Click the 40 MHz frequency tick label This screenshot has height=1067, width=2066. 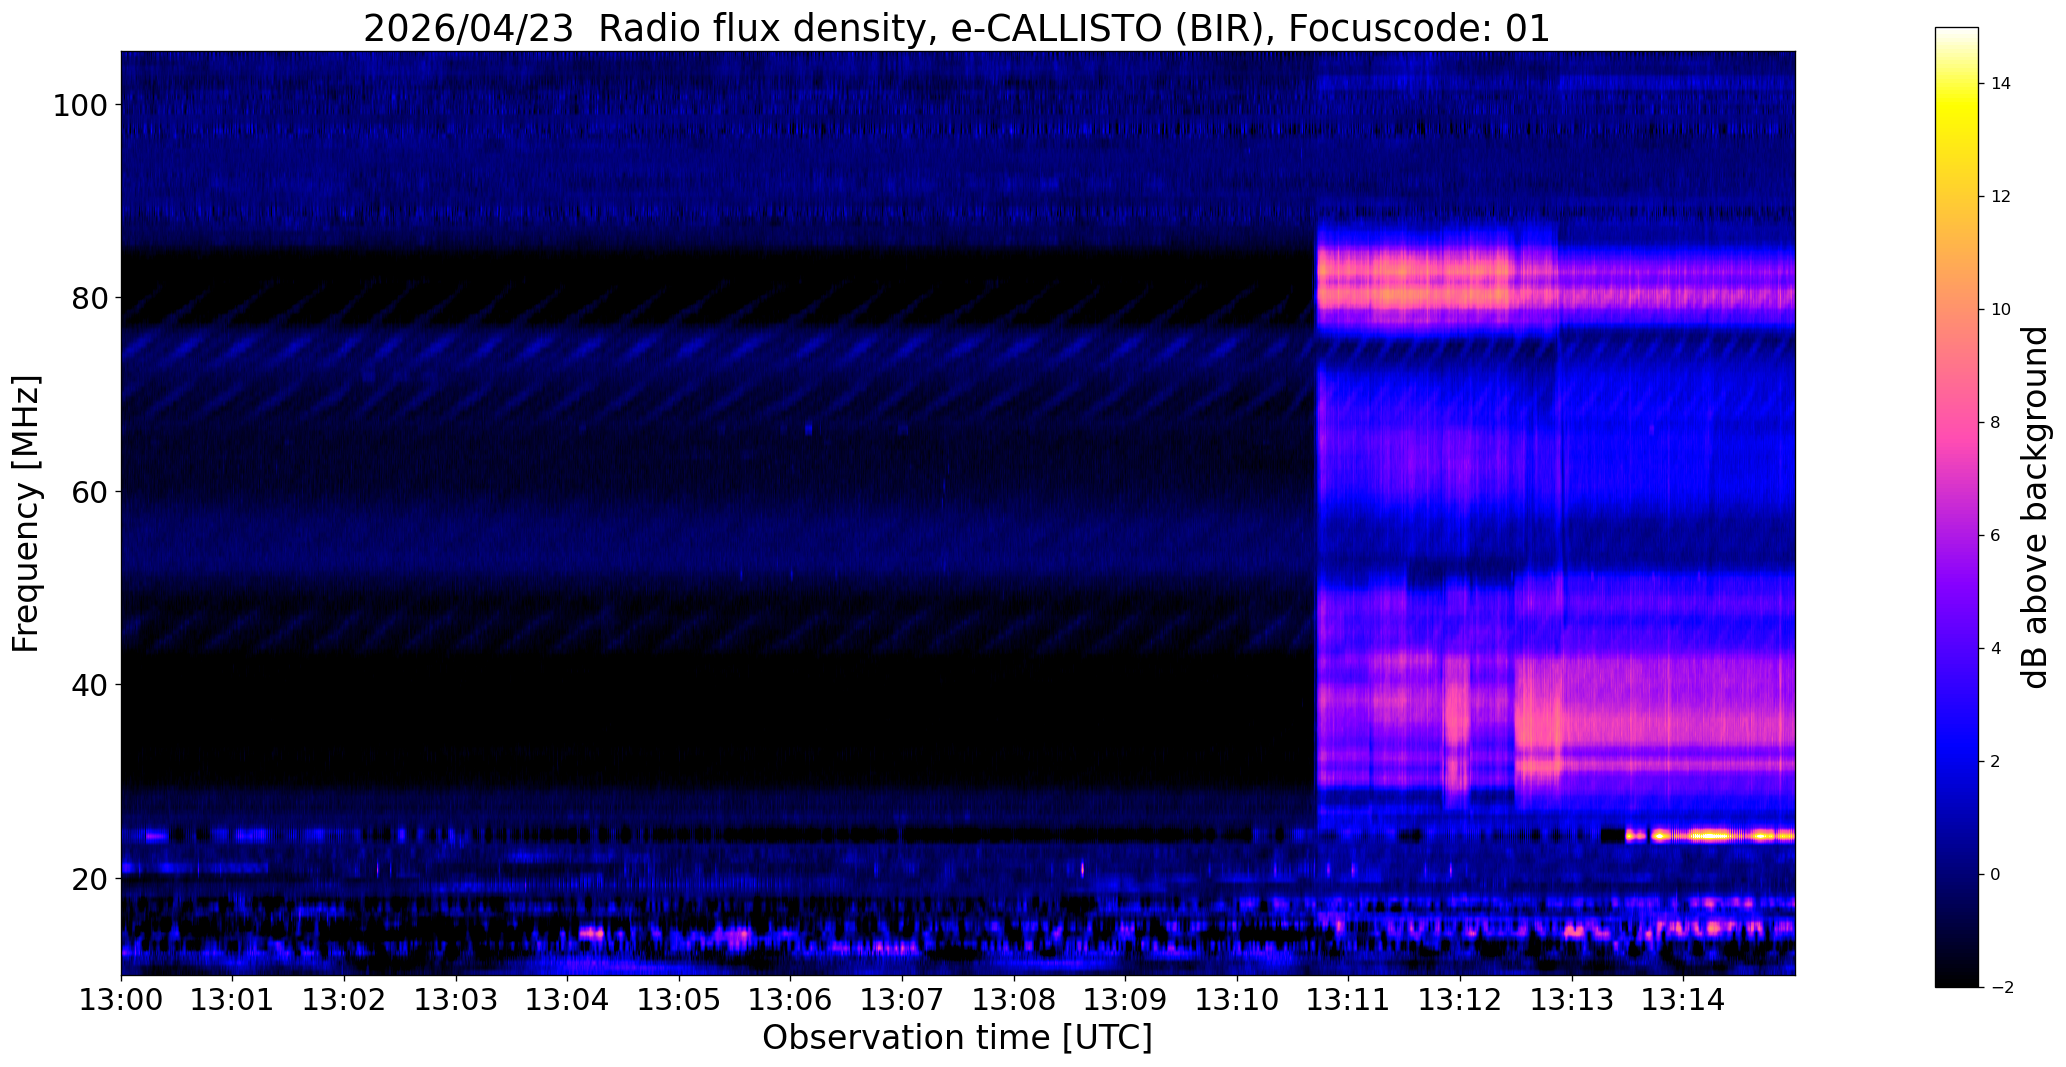coord(89,685)
